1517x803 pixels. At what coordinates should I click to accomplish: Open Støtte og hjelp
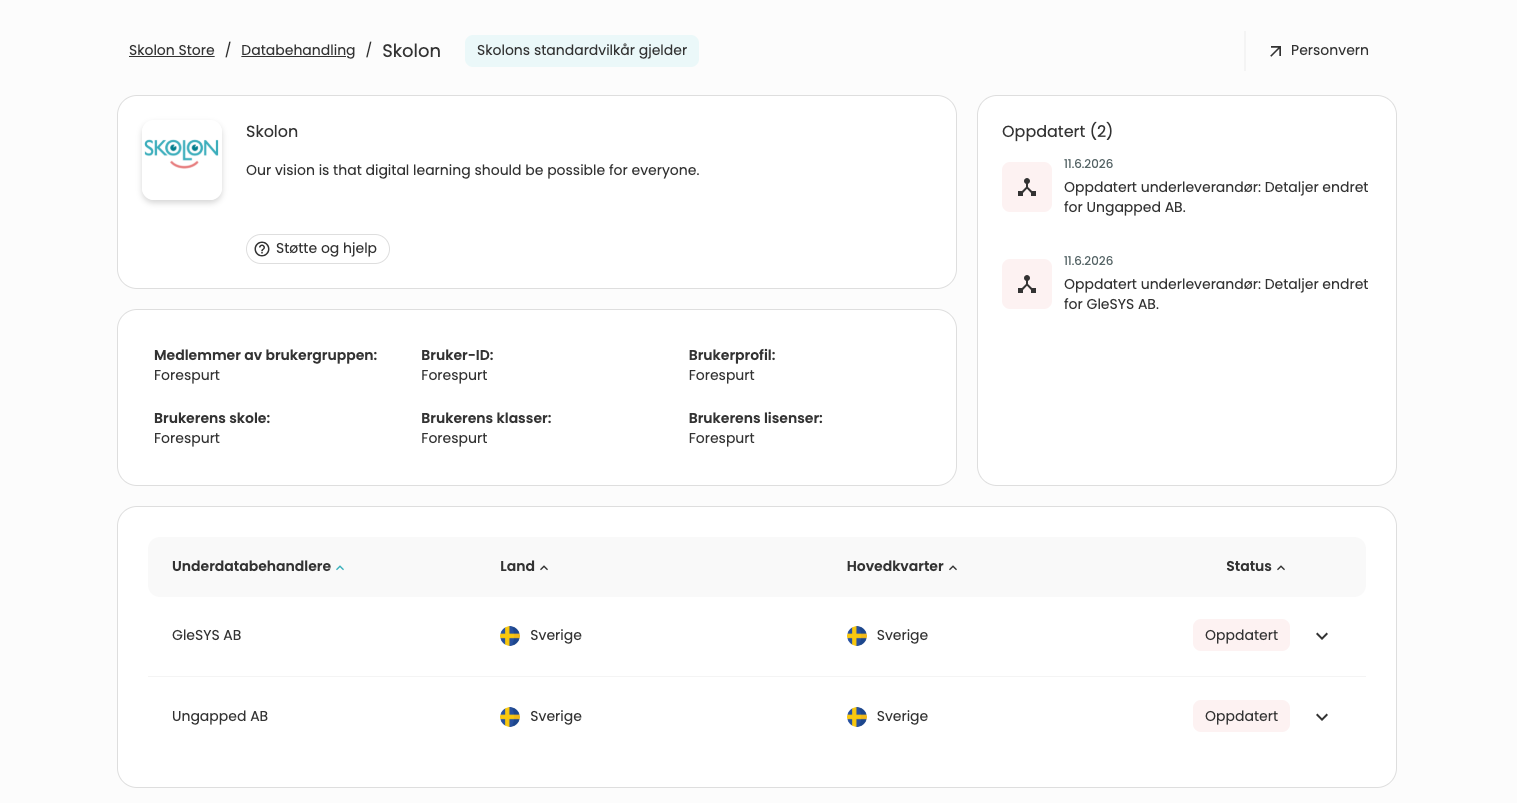pyautogui.click(x=318, y=249)
